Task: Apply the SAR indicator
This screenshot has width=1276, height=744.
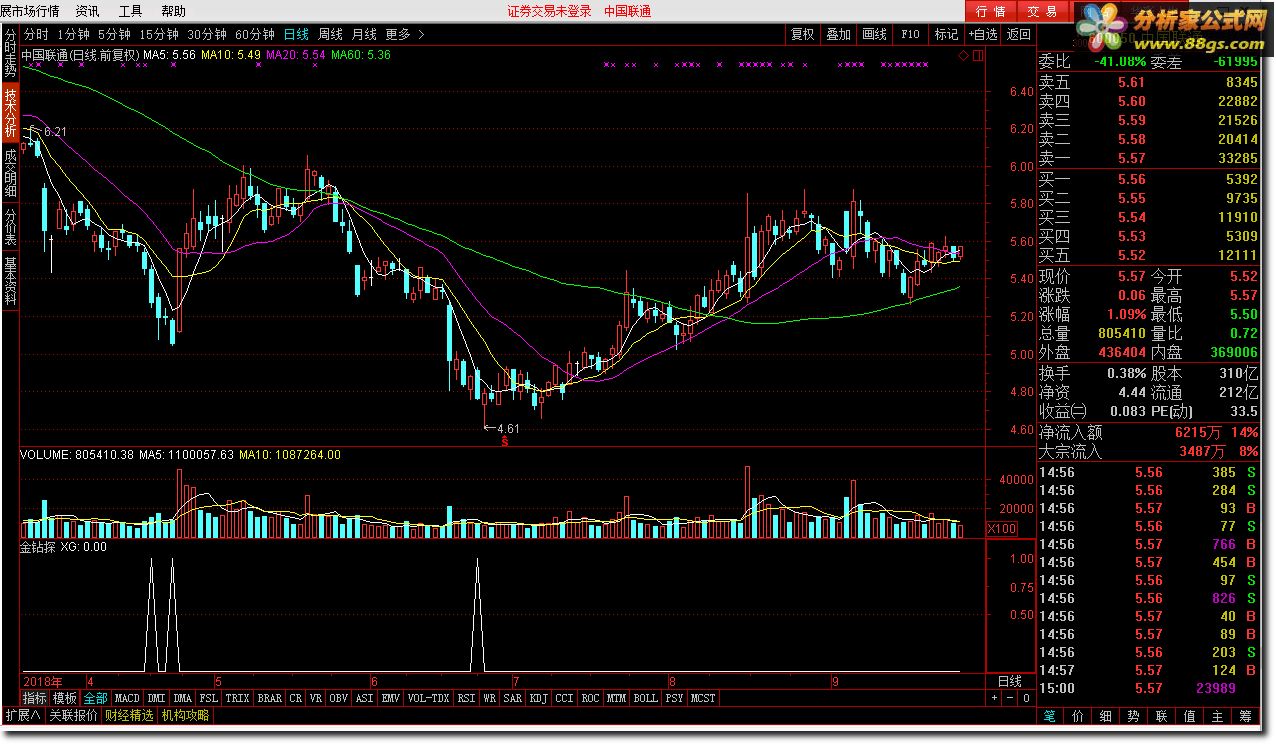Action: pyautogui.click(x=513, y=698)
